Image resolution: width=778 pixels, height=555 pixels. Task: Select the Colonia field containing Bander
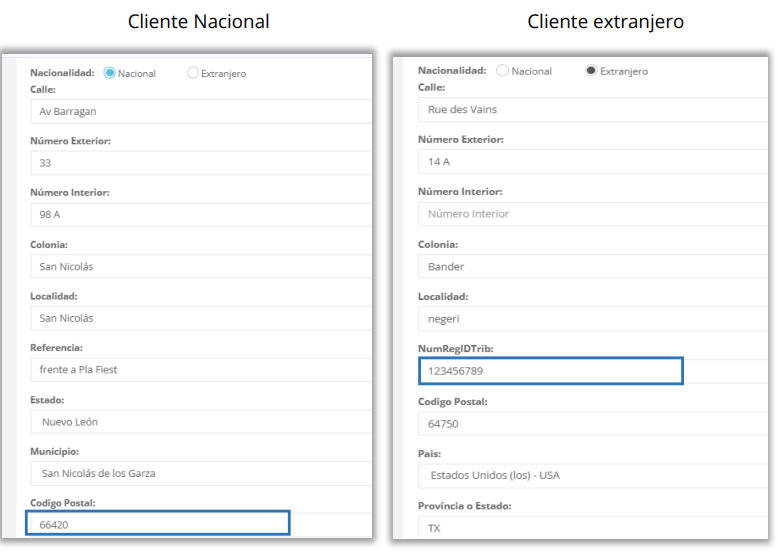(x=592, y=267)
